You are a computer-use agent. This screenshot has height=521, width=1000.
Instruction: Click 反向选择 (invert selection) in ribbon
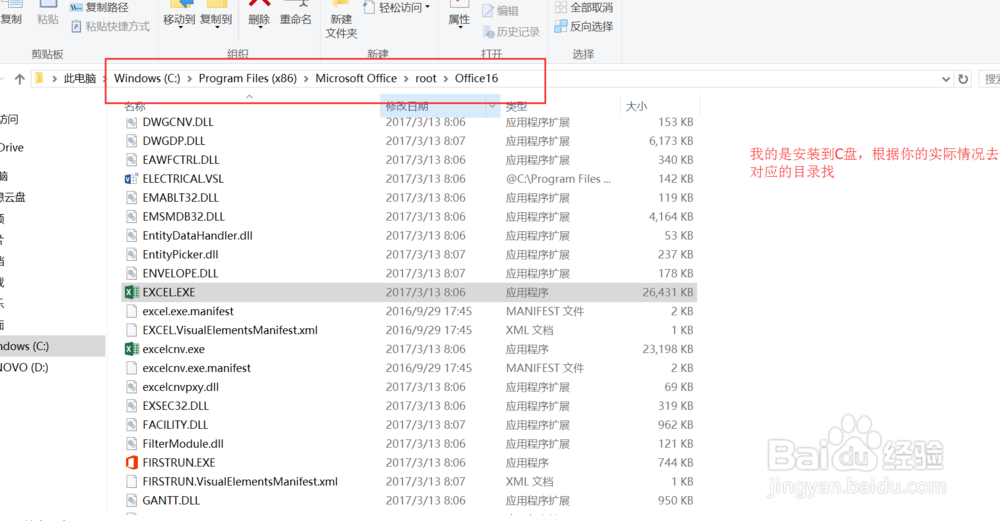pyautogui.click(x=584, y=26)
